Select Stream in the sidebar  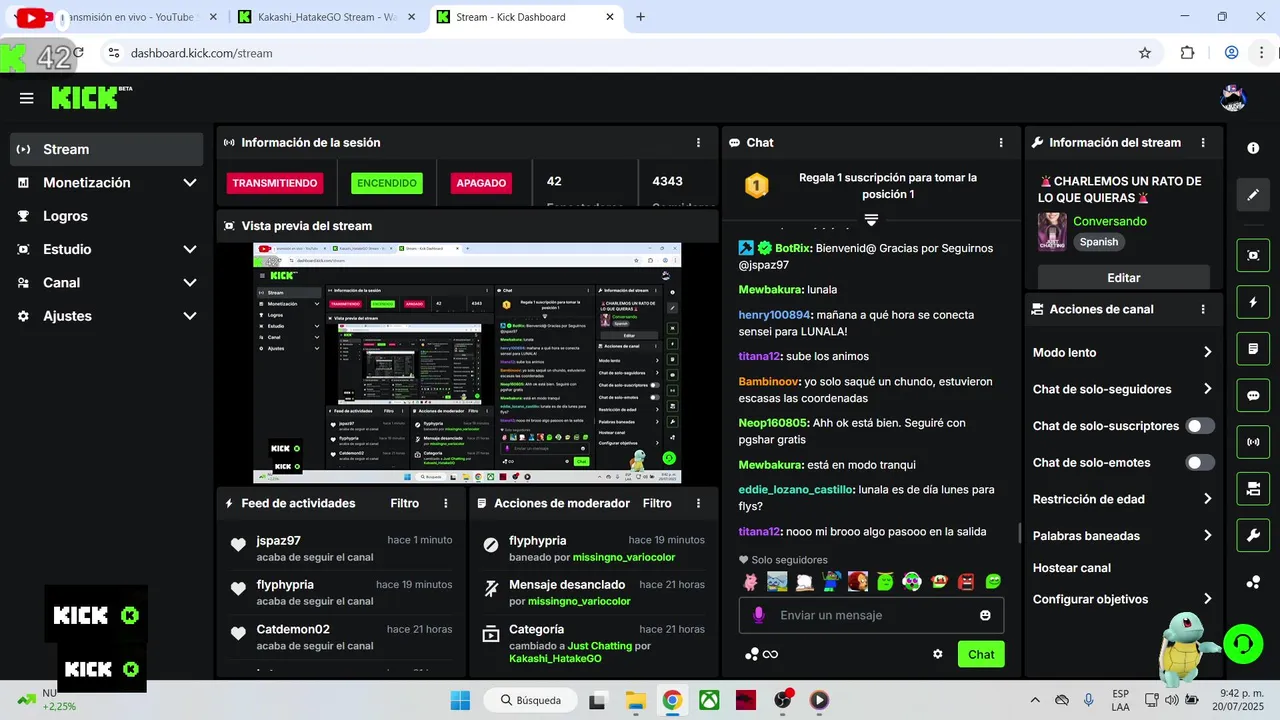point(107,149)
